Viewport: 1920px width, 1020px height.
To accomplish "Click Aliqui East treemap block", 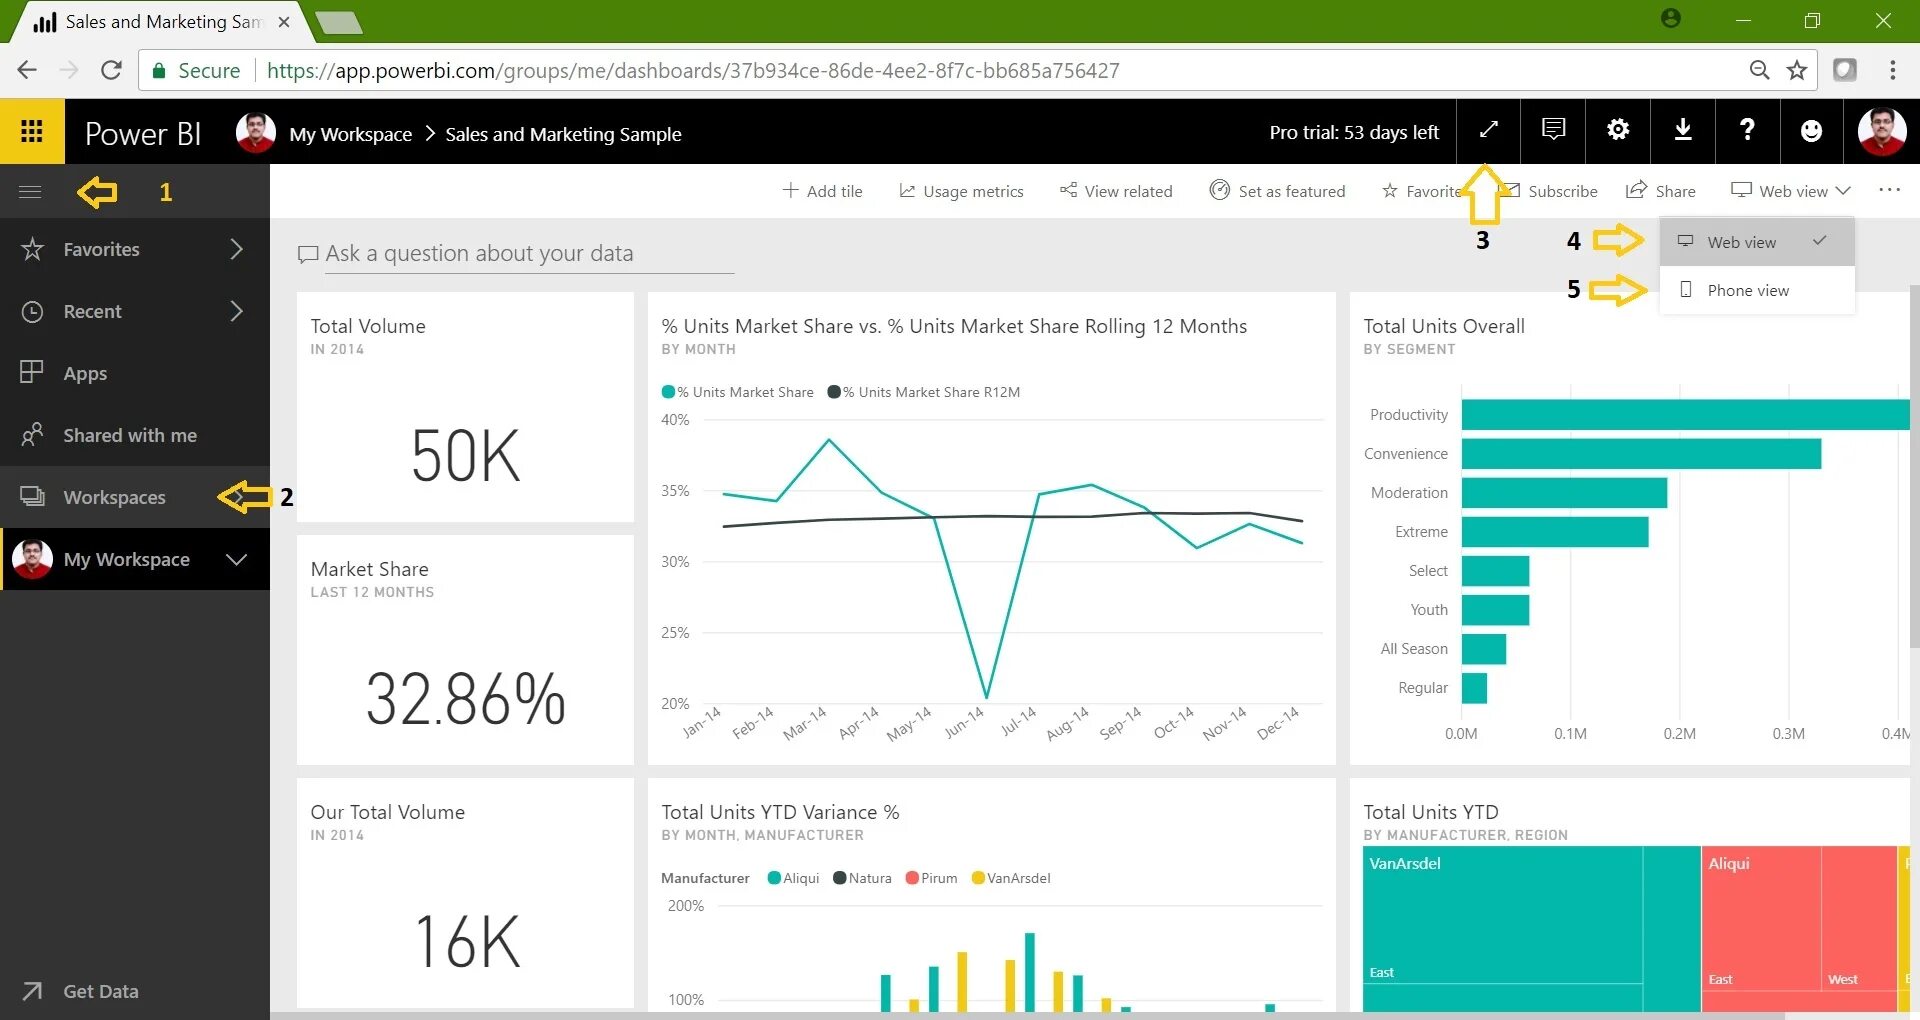I will point(1761,918).
